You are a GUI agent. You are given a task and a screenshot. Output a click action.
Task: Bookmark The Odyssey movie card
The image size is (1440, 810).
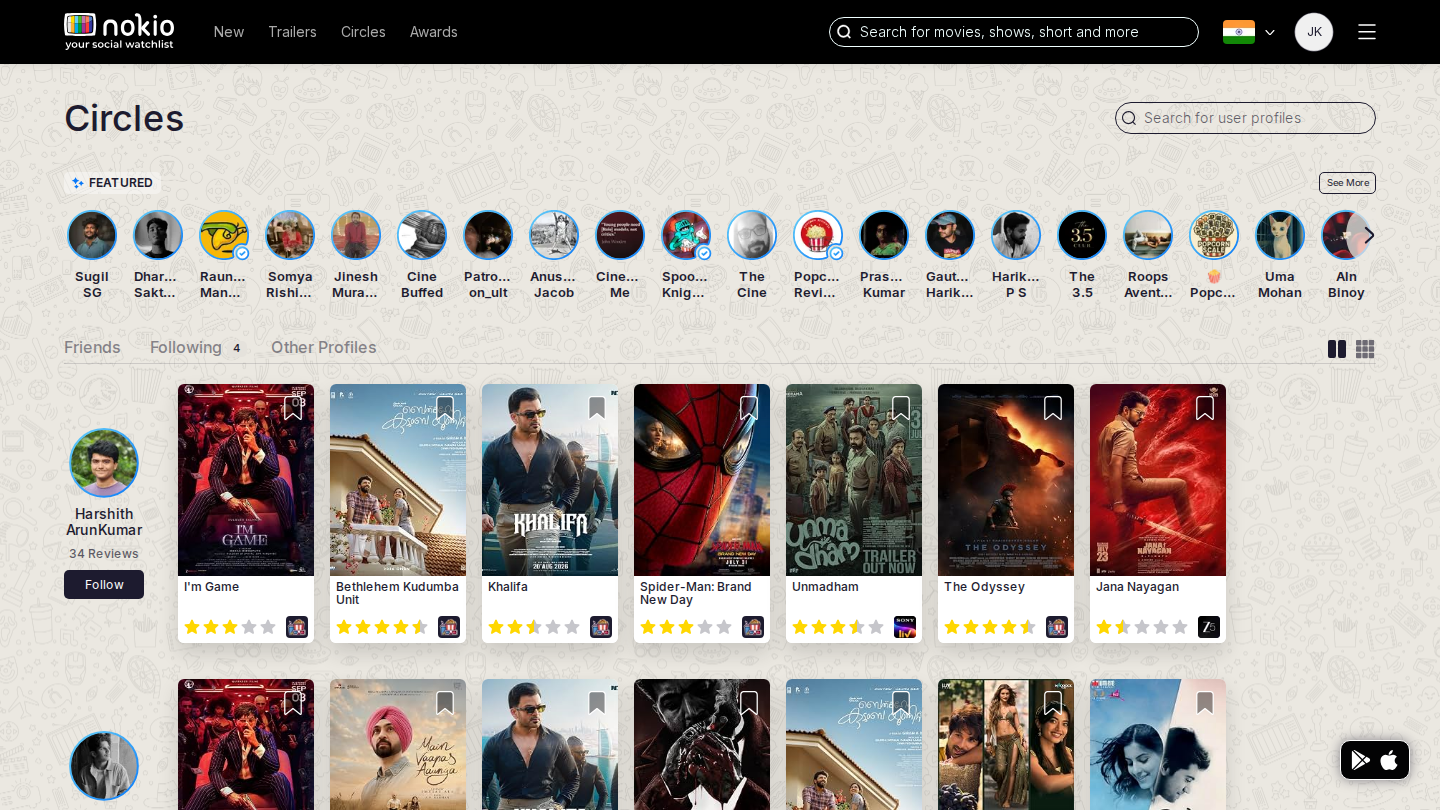1053,408
